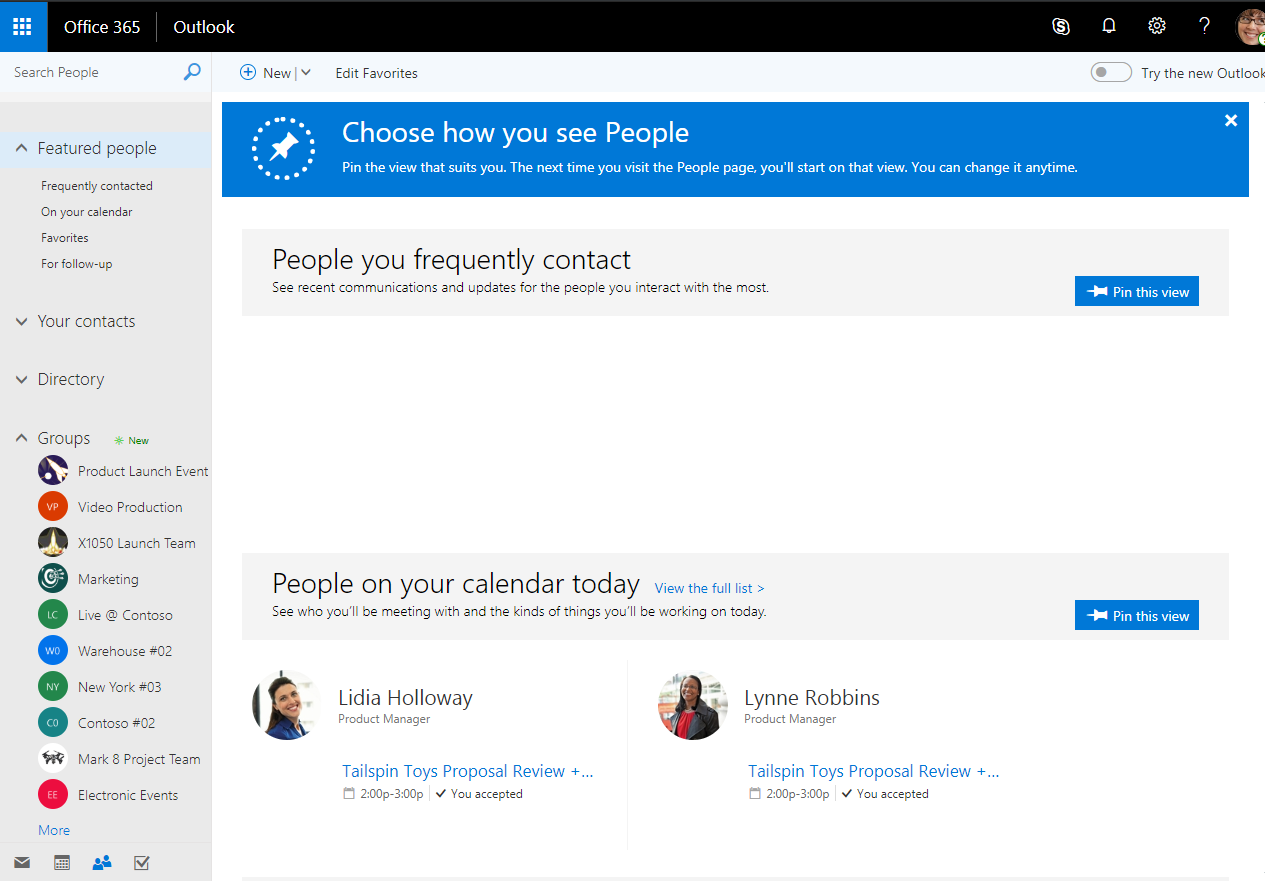This screenshot has width=1265, height=881.
Task: Open the Warehouse #02 group icon
Action: point(53,650)
